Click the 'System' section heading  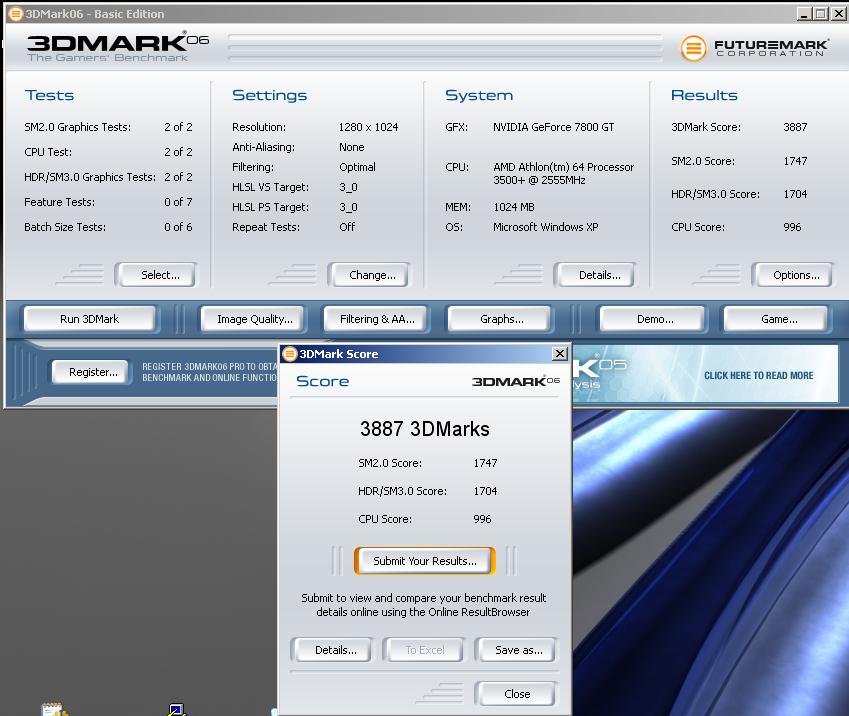[479, 95]
